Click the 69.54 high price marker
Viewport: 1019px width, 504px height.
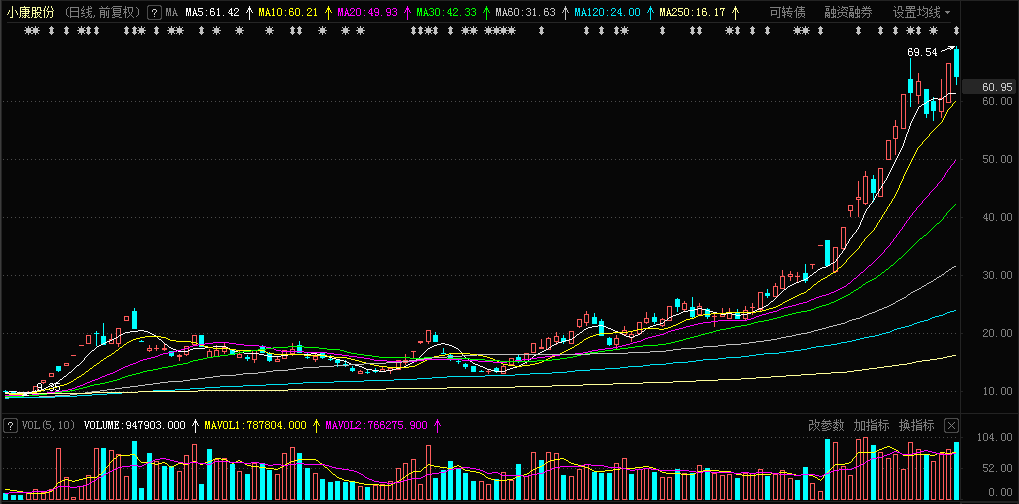(922, 52)
